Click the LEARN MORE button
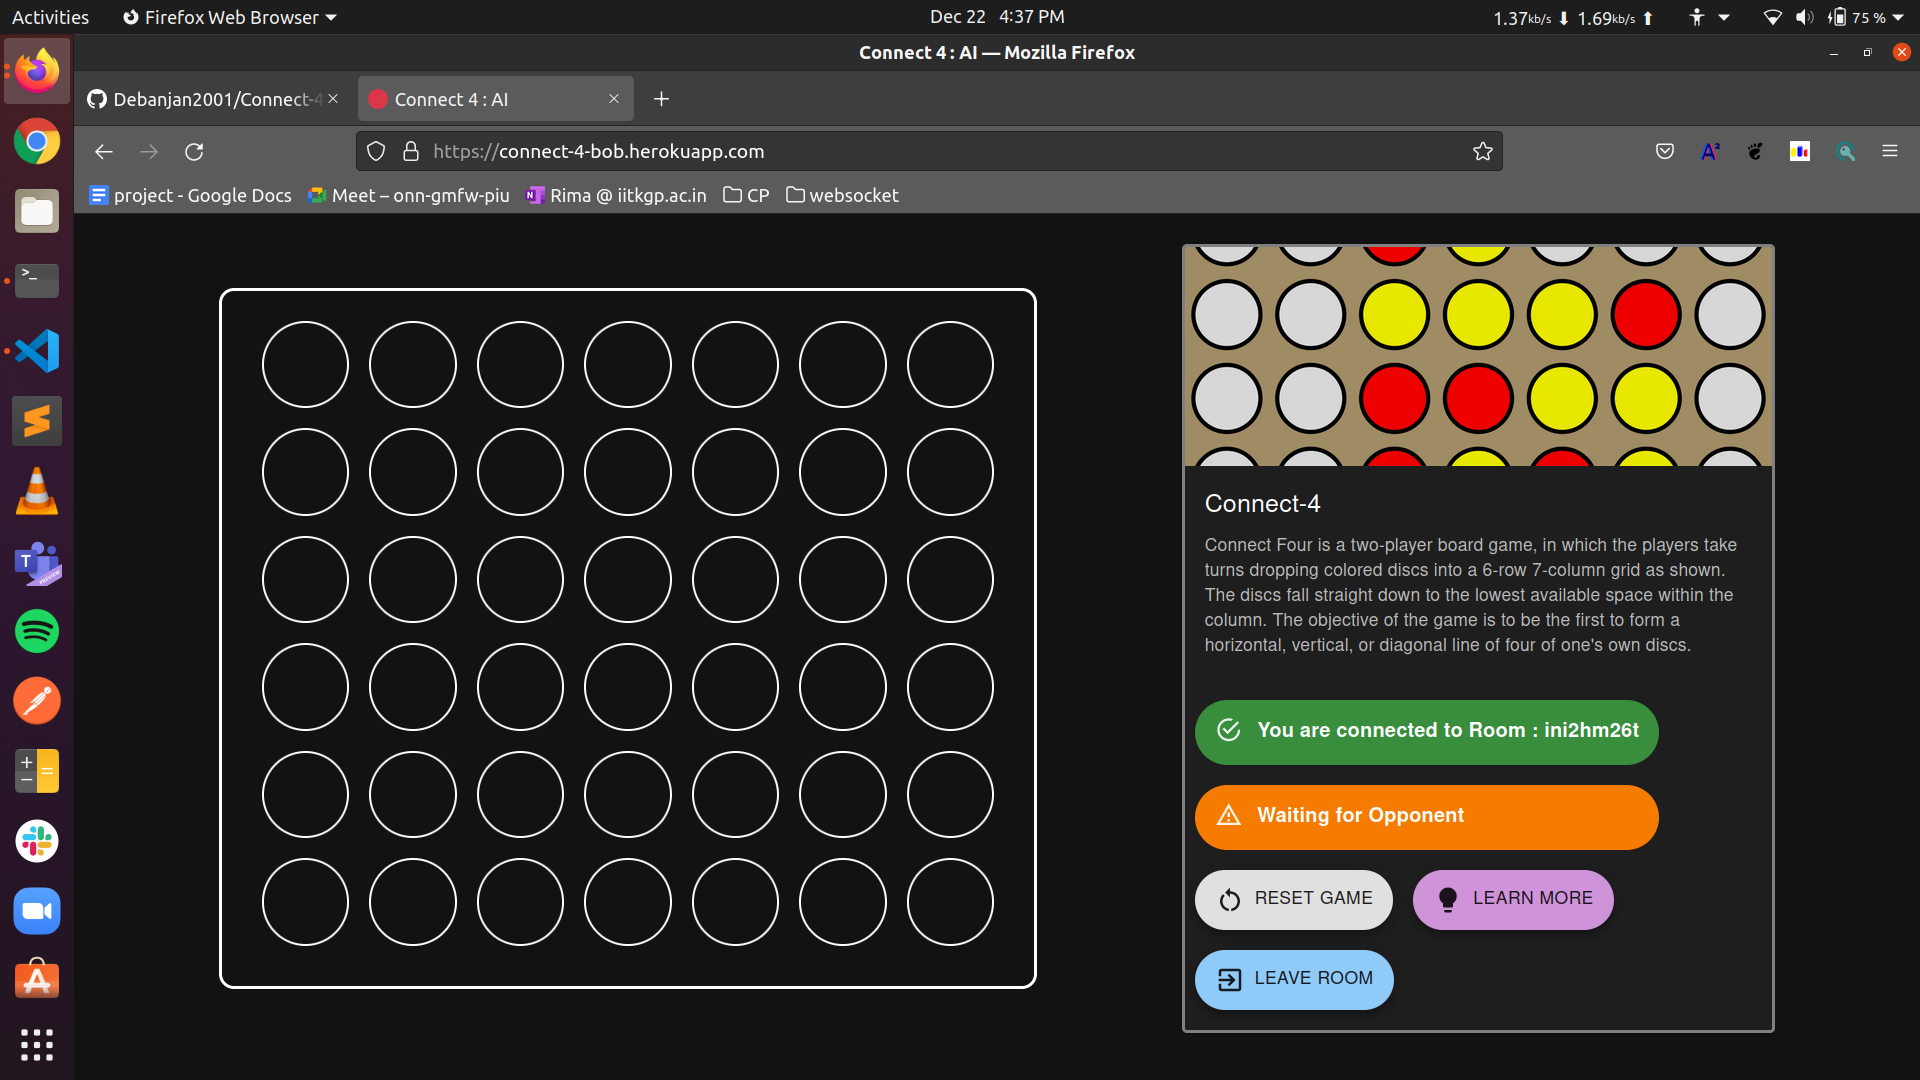Screen dimensions: 1920x1080 pos(1513,898)
